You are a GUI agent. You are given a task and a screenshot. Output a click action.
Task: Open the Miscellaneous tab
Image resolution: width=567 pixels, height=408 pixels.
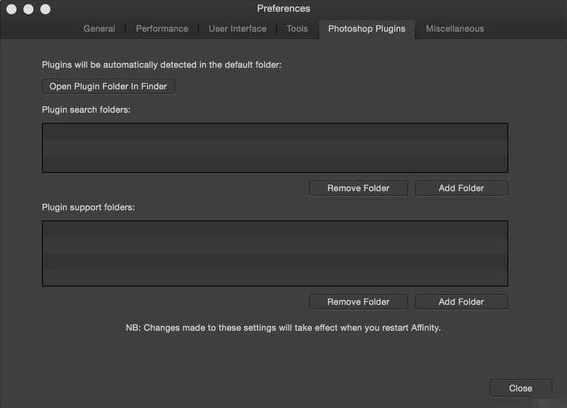455,29
